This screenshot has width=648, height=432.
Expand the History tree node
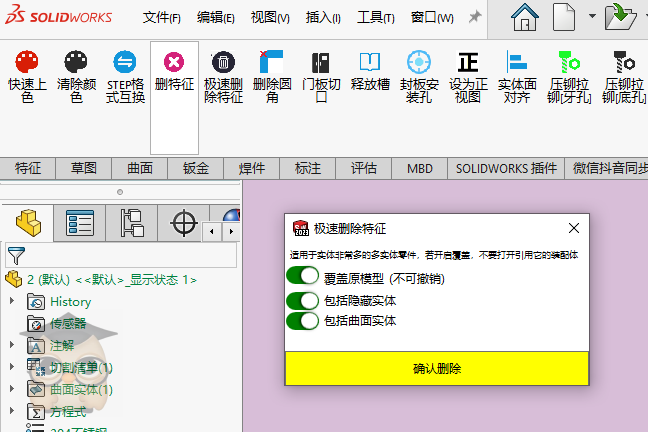tap(12, 301)
